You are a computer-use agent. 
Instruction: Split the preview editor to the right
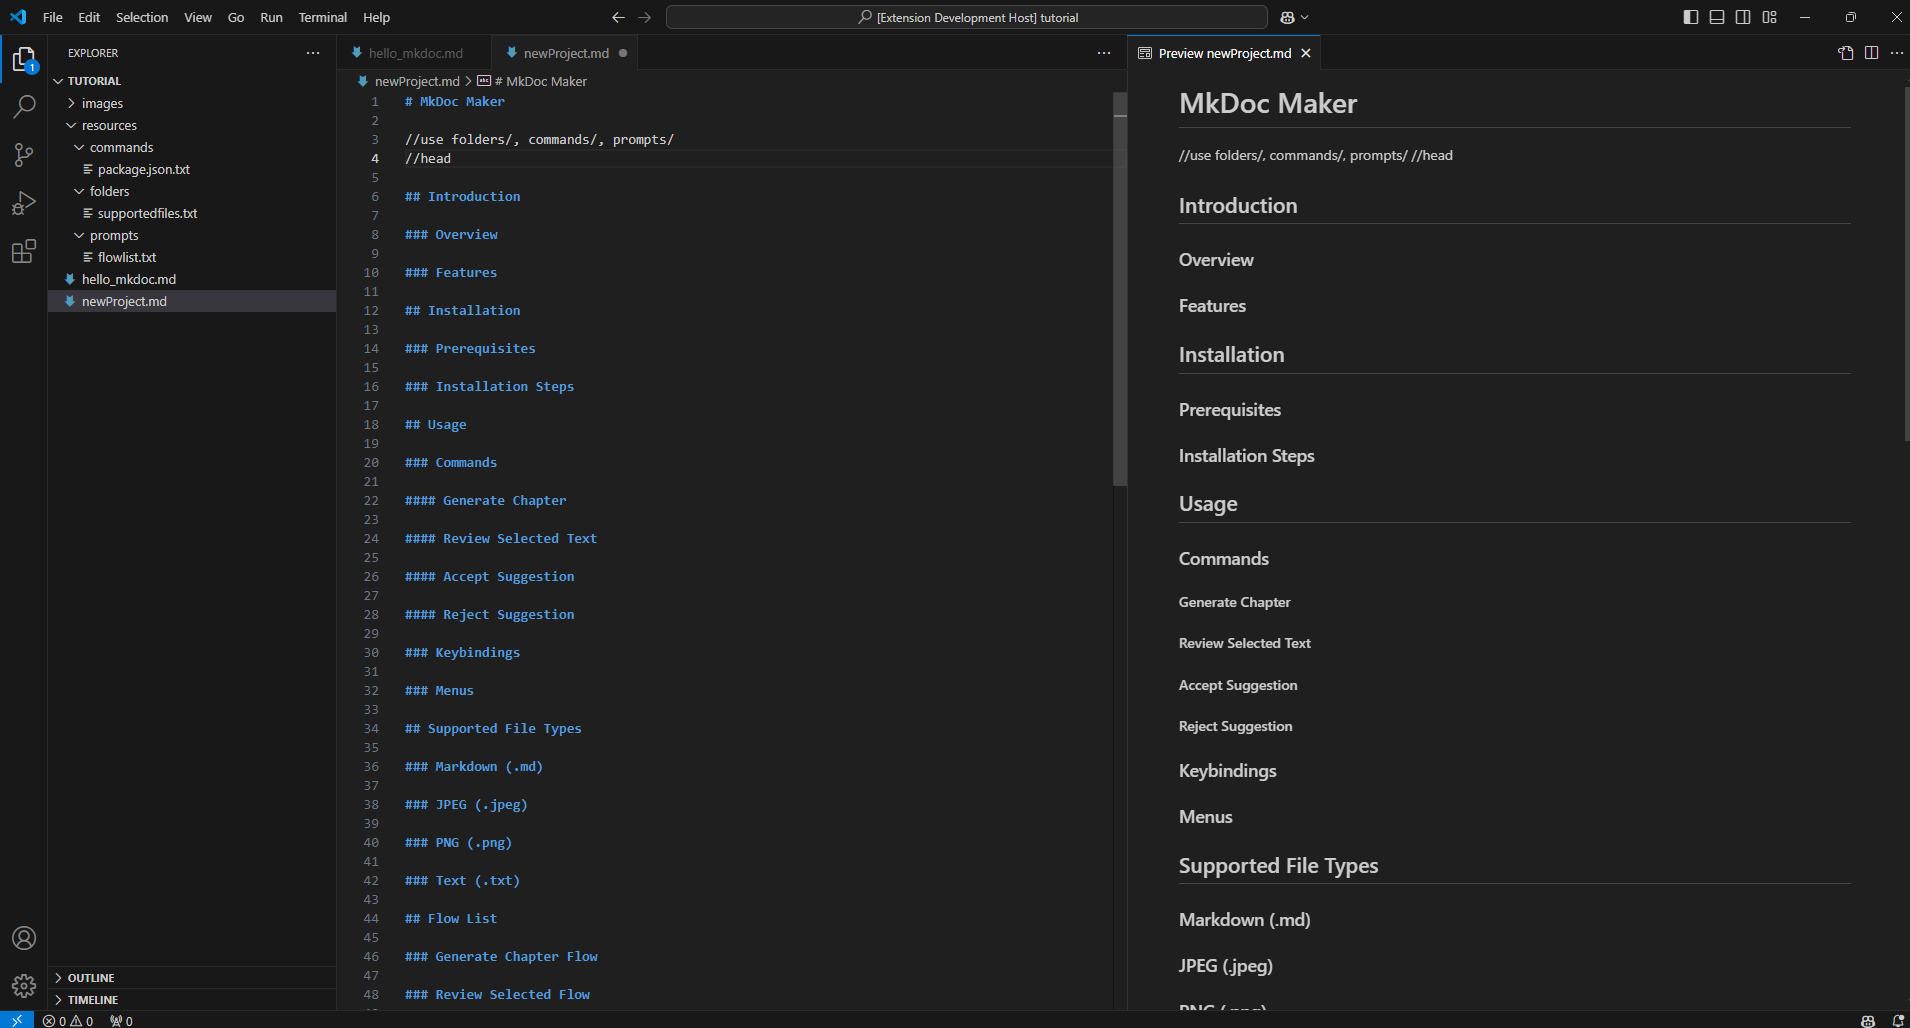[1871, 53]
